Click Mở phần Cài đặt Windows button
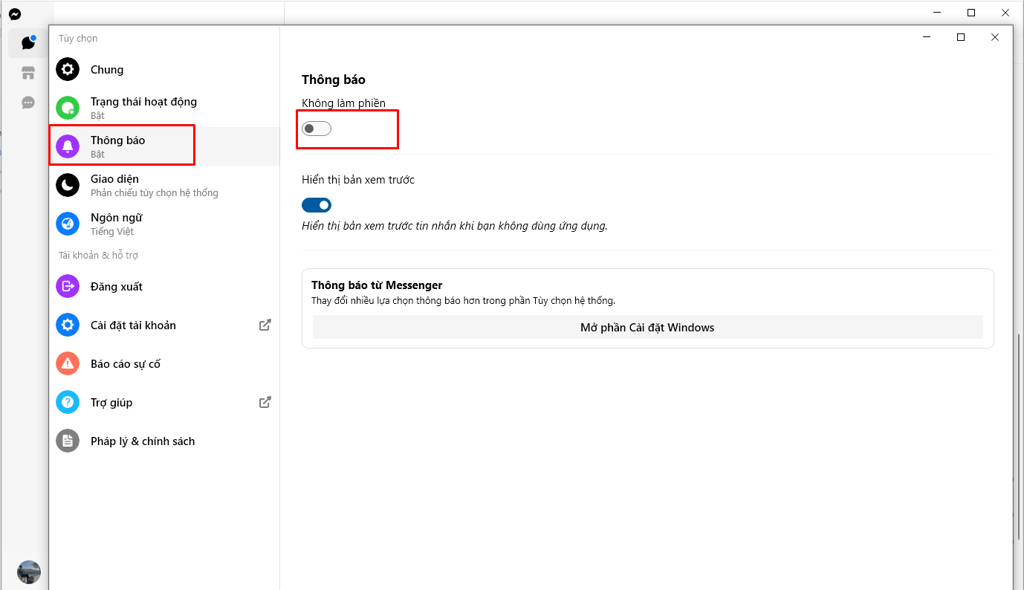The height and width of the screenshot is (590, 1024). (647, 327)
